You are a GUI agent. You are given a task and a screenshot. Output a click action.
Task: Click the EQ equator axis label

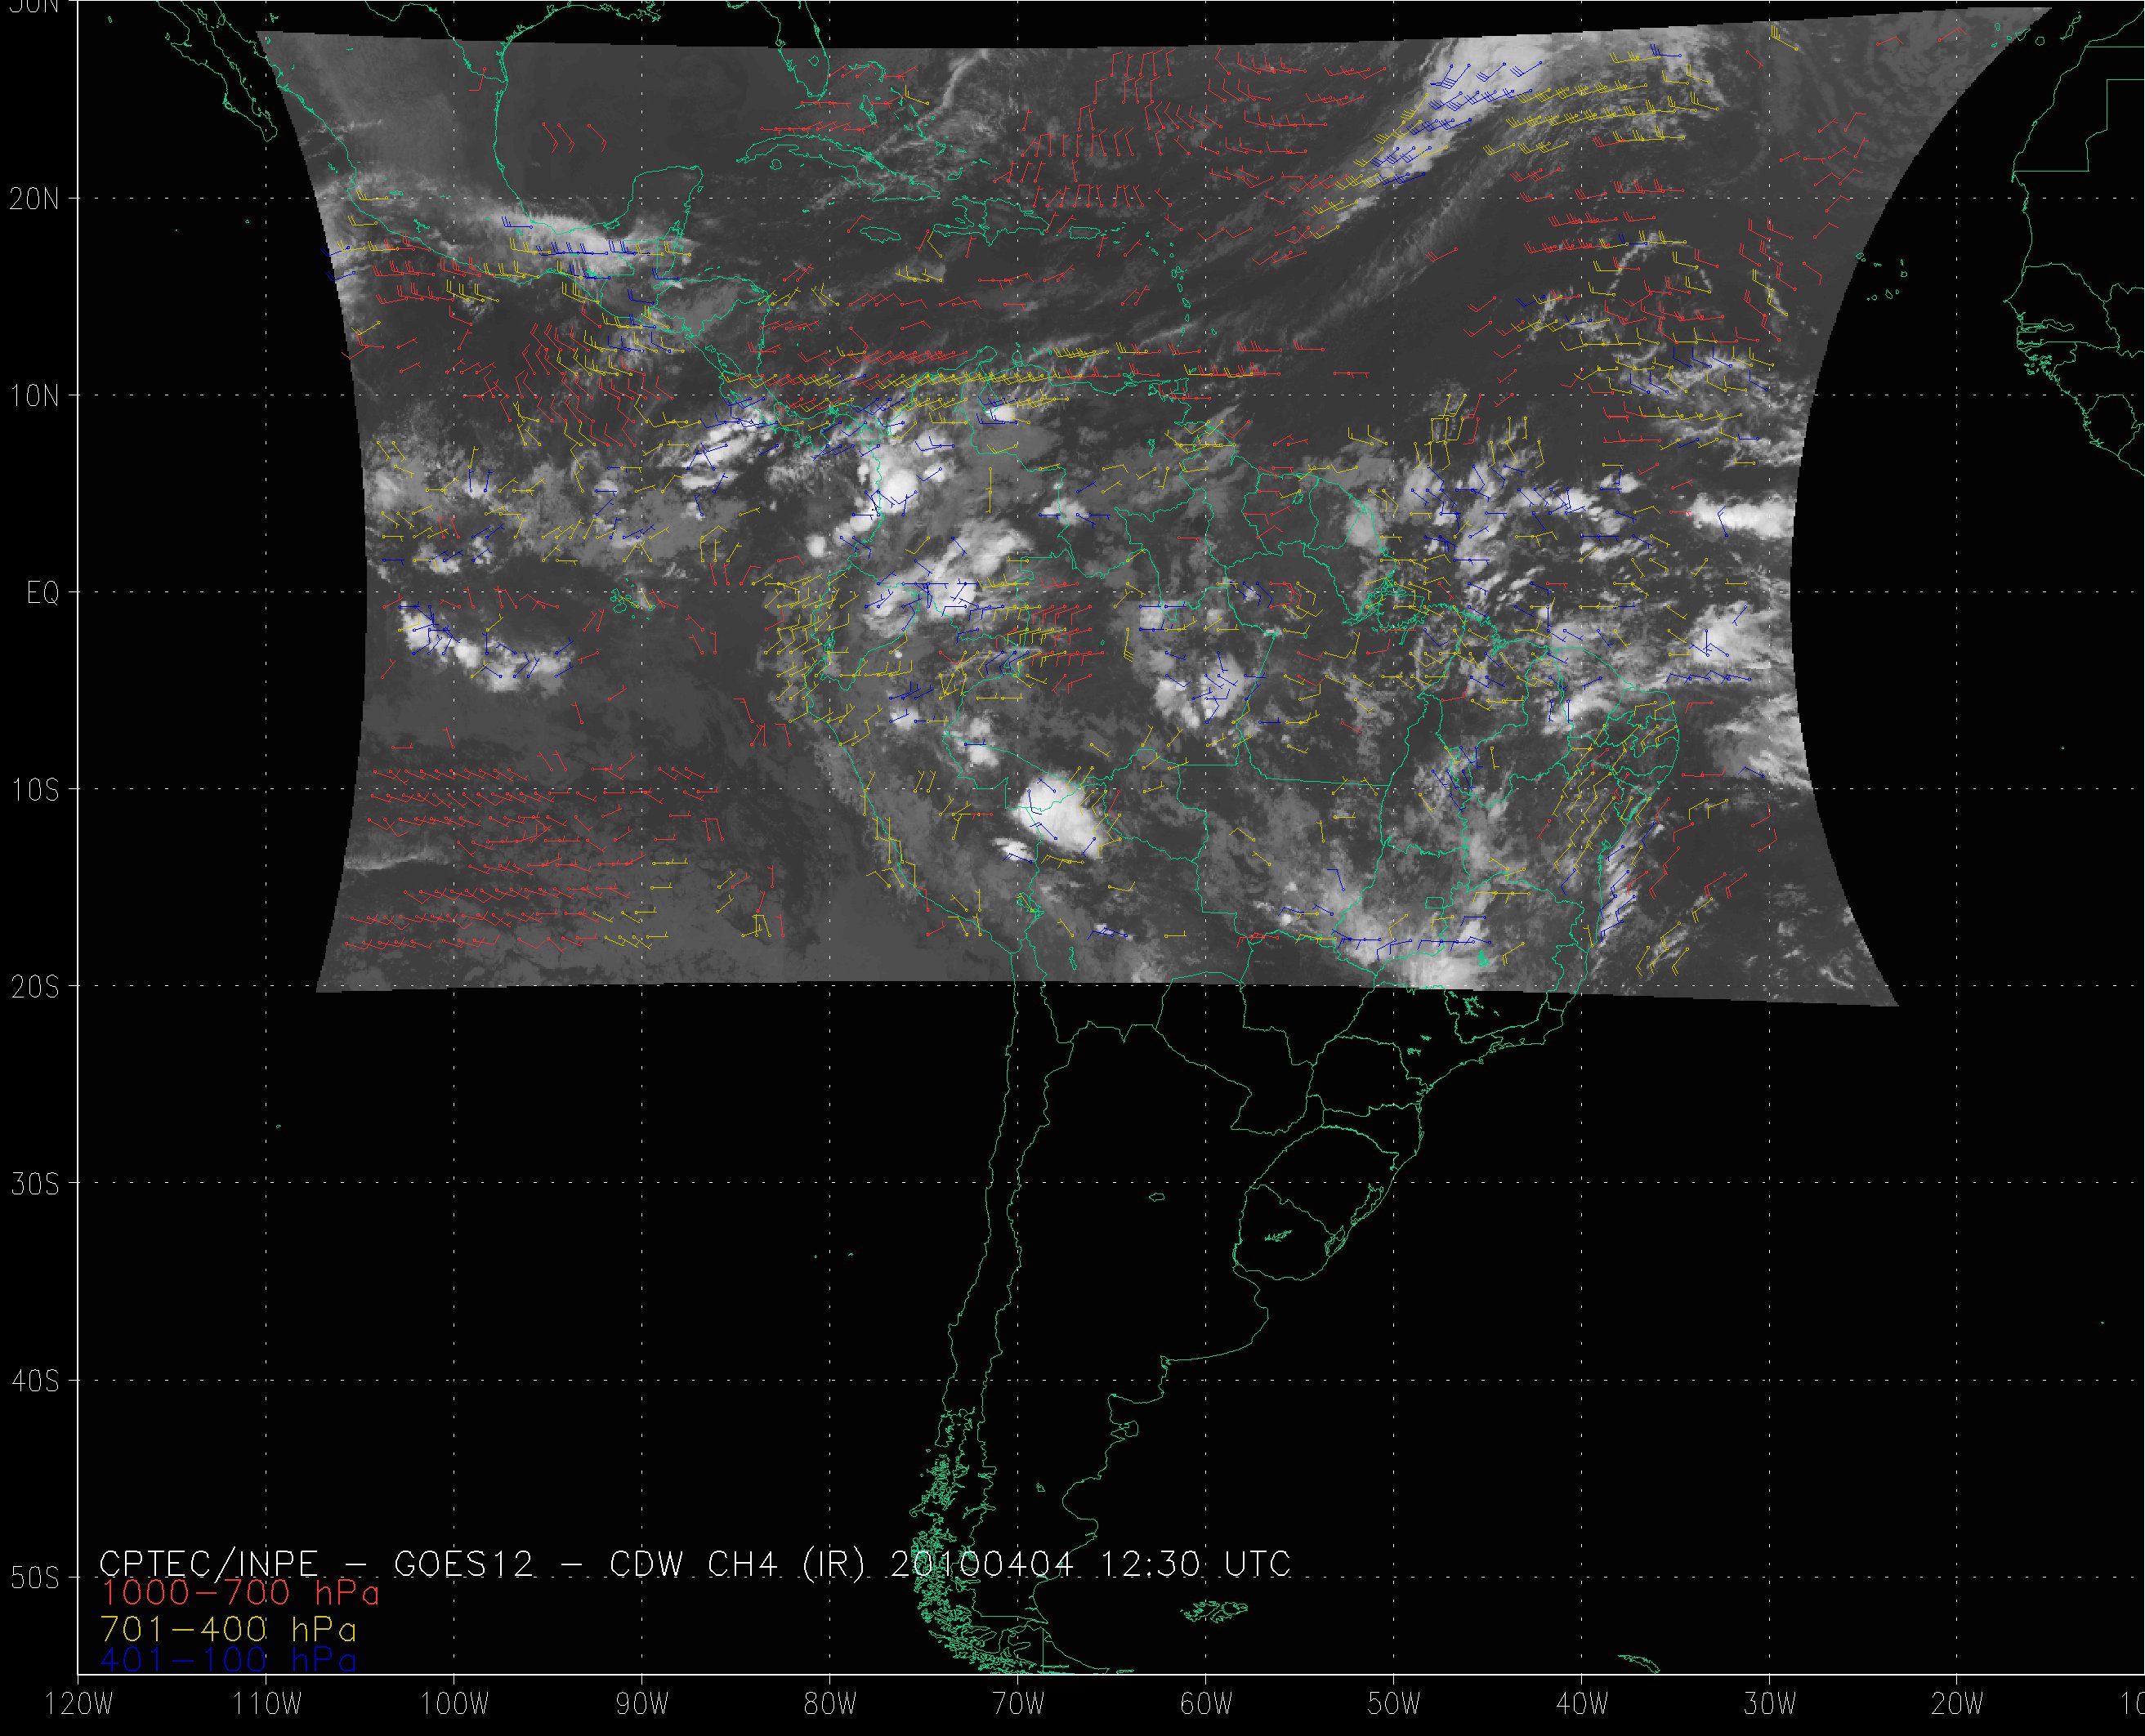[43, 593]
